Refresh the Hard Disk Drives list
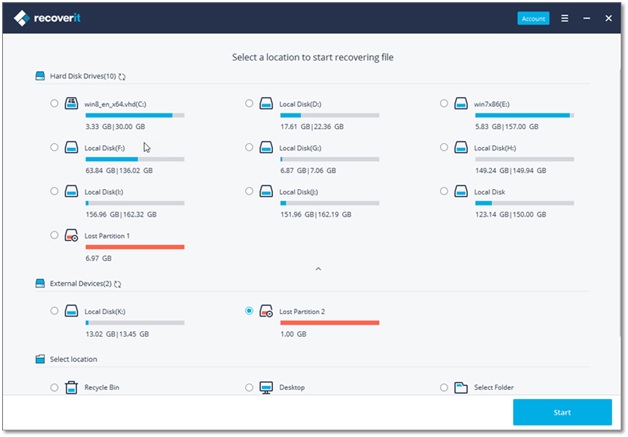The height and width of the screenshot is (437, 628). point(122,76)
